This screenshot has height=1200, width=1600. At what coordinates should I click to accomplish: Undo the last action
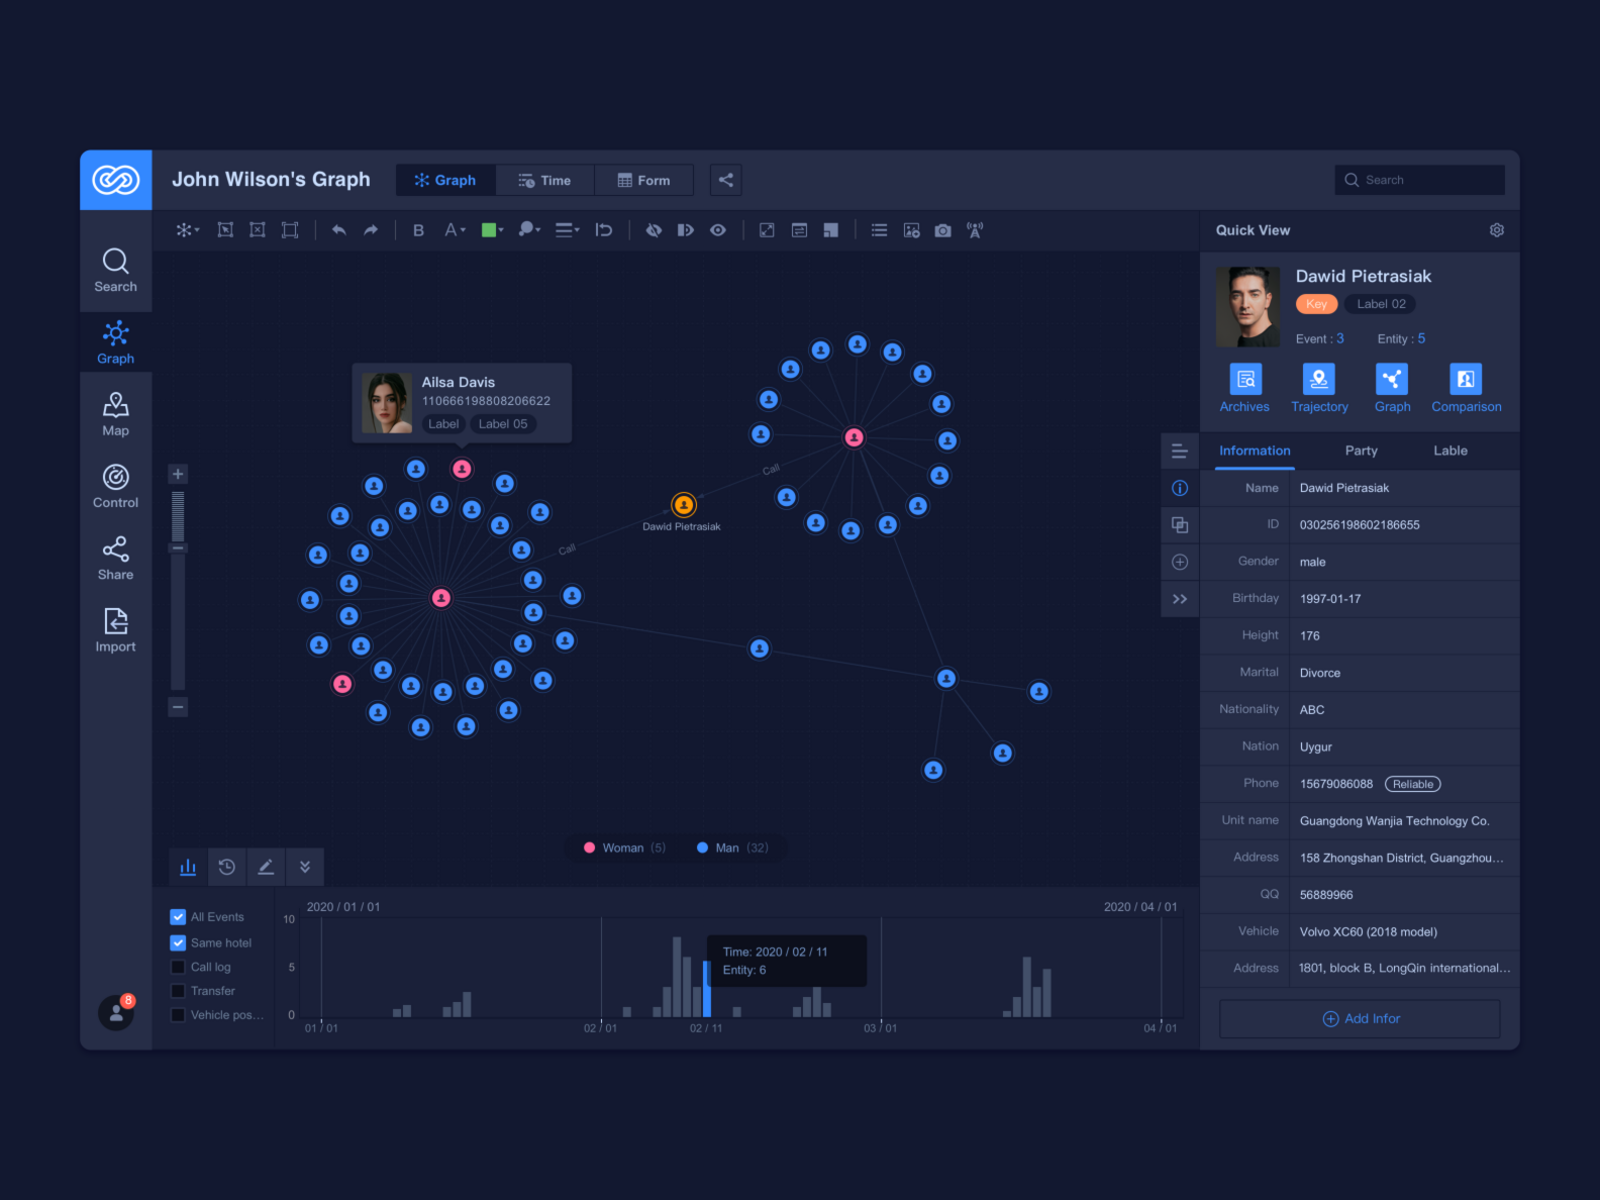pyautogui.click(x=339, y=230)
